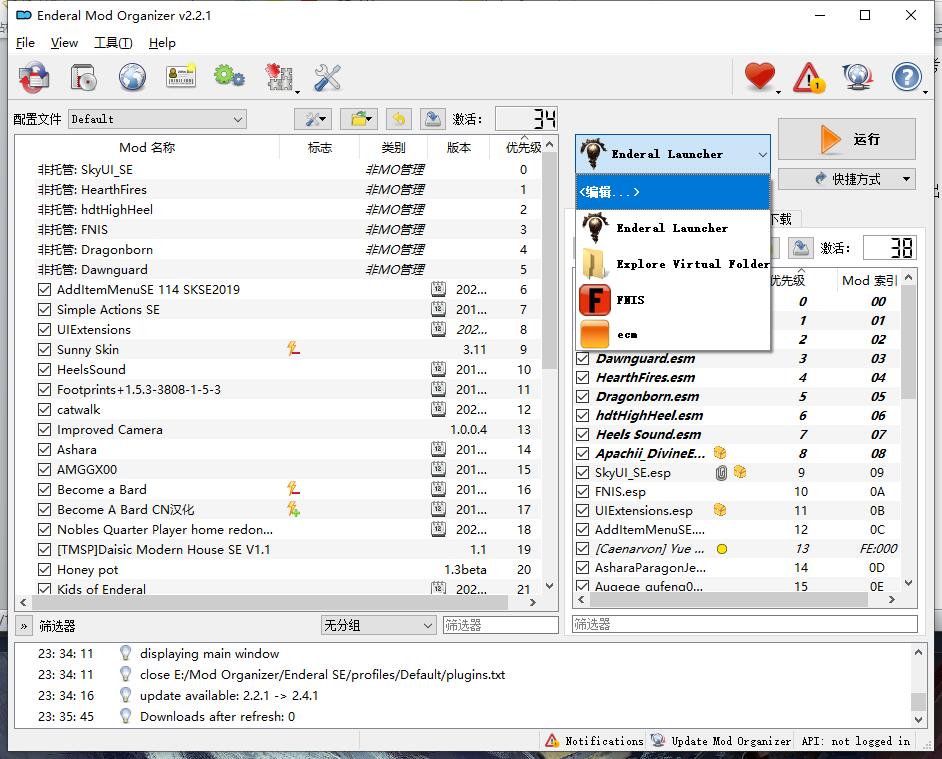The width and height of the screenshot is (942, 759).
Task: Click the plugin list vertical scrollbar thumb
Action: tap(908, 341)
